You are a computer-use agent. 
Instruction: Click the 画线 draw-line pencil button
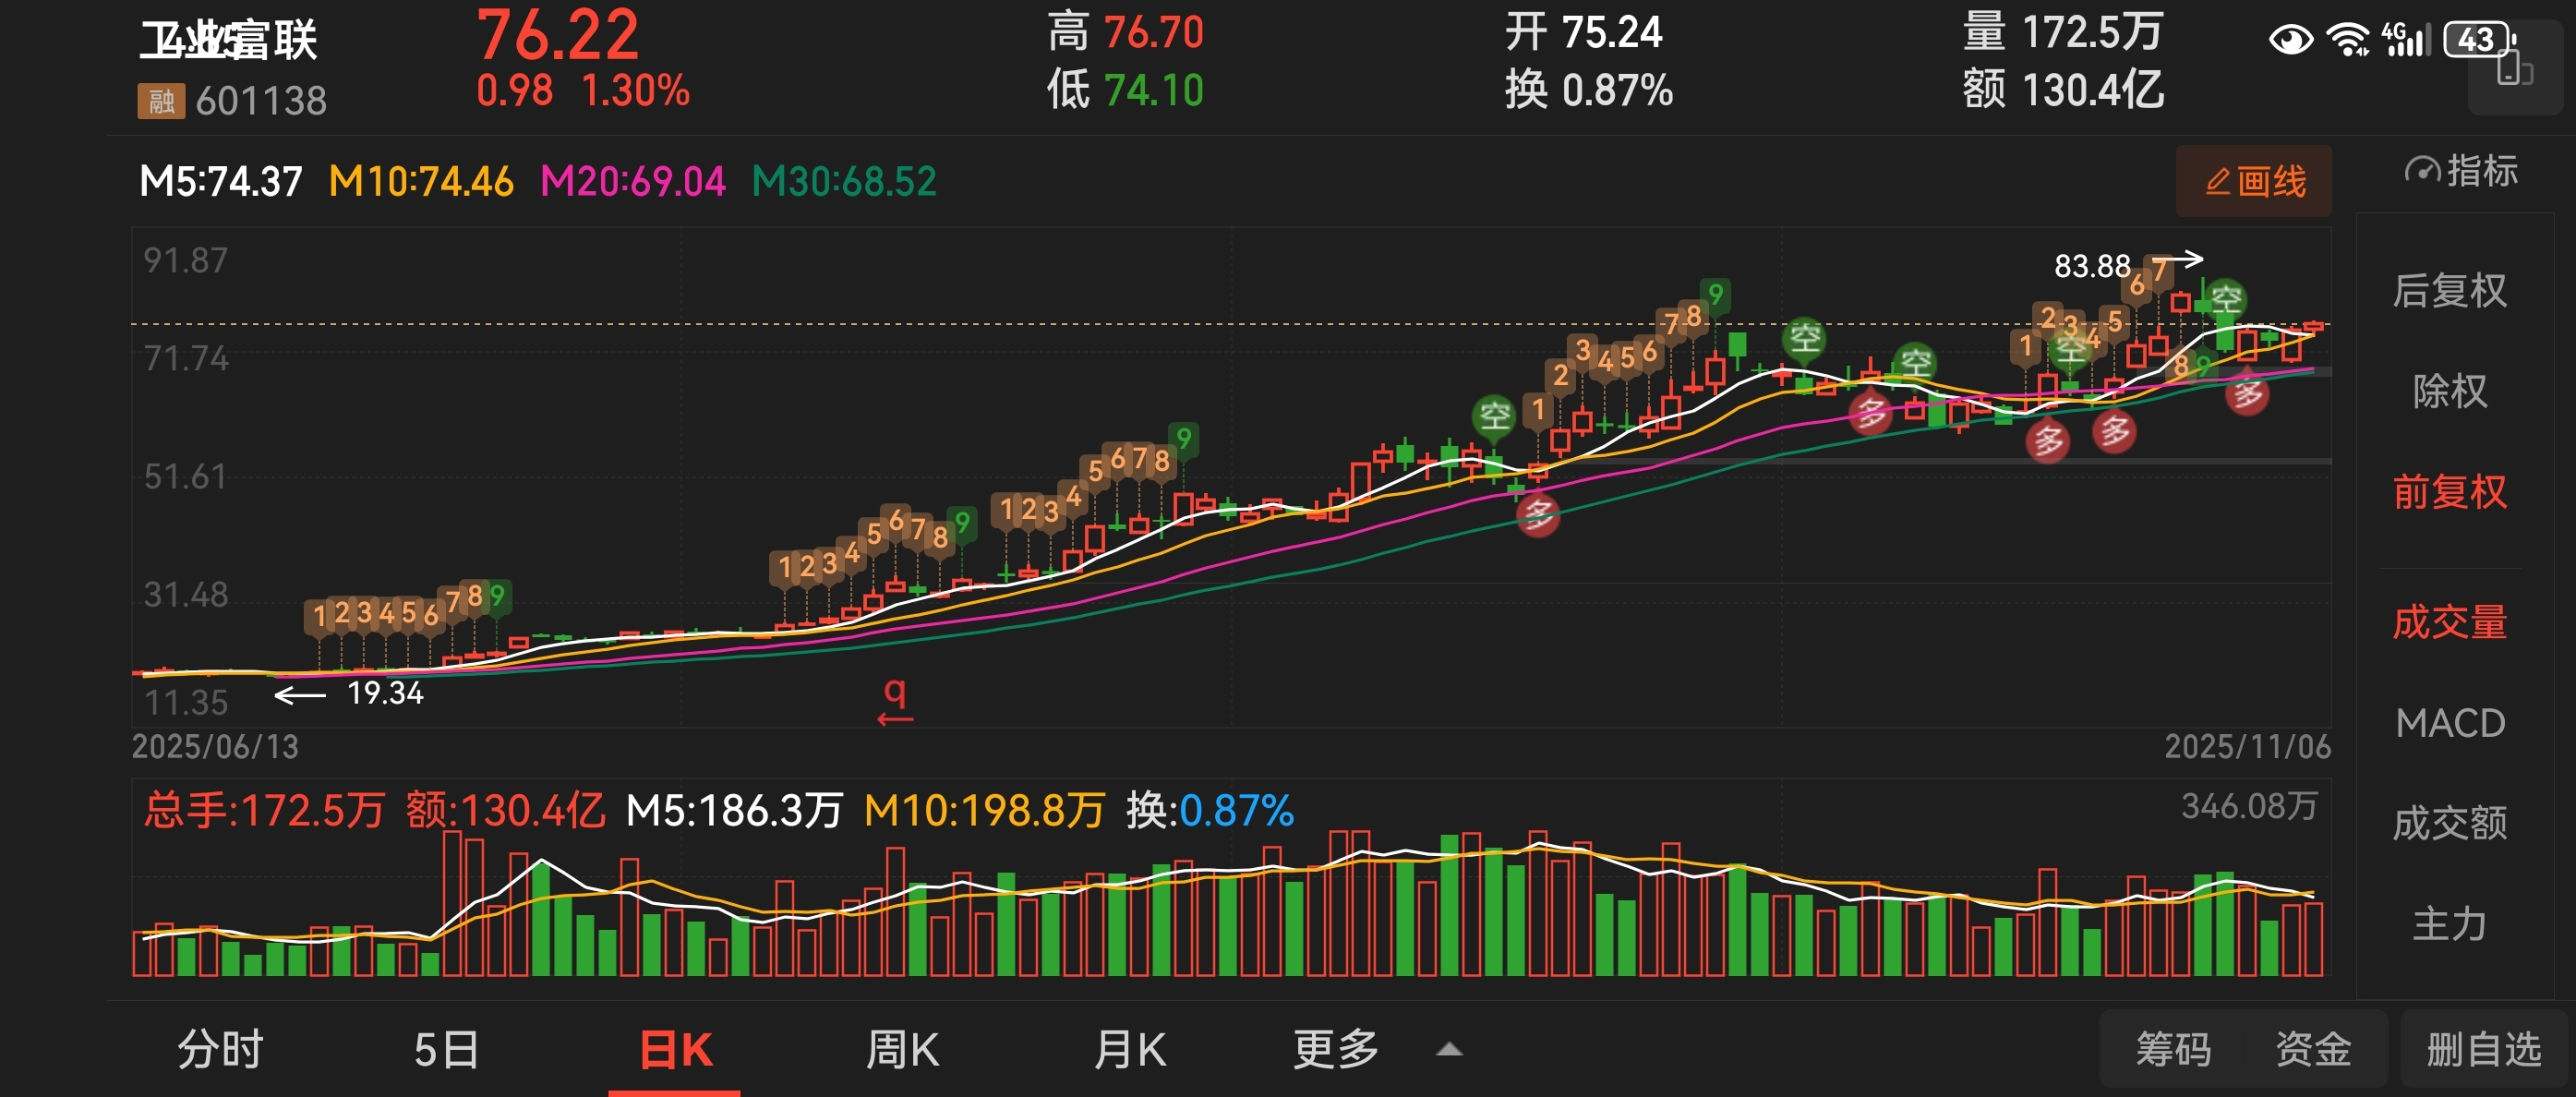click(x=2253, y=182)
